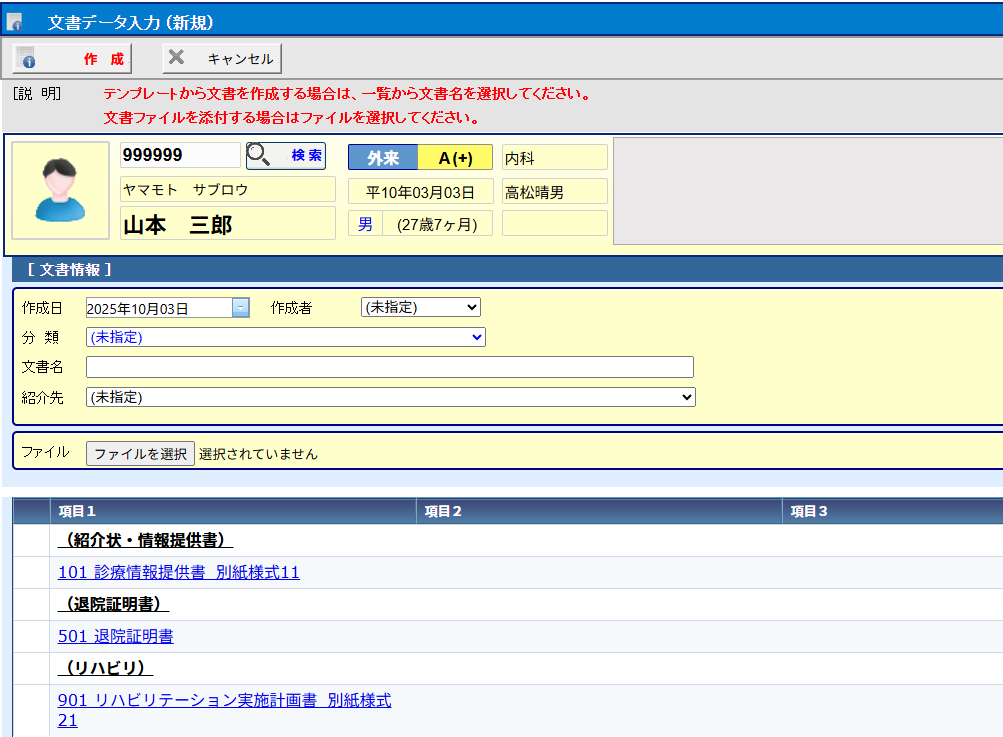Click the yellow A(+) blood type badge
1003x737 pixels.
(x=455, y=158)
